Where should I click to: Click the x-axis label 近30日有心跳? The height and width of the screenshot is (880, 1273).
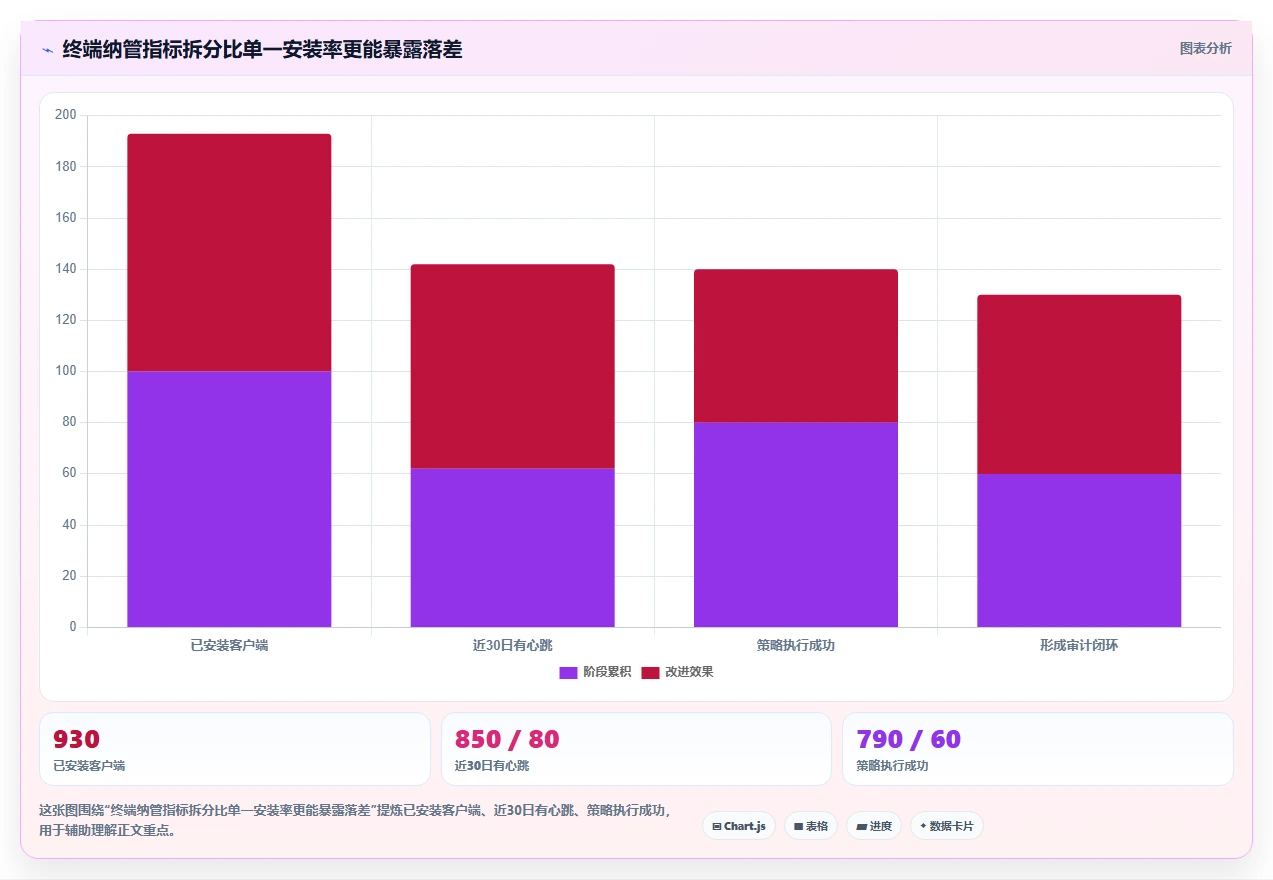tap(512, 645)
